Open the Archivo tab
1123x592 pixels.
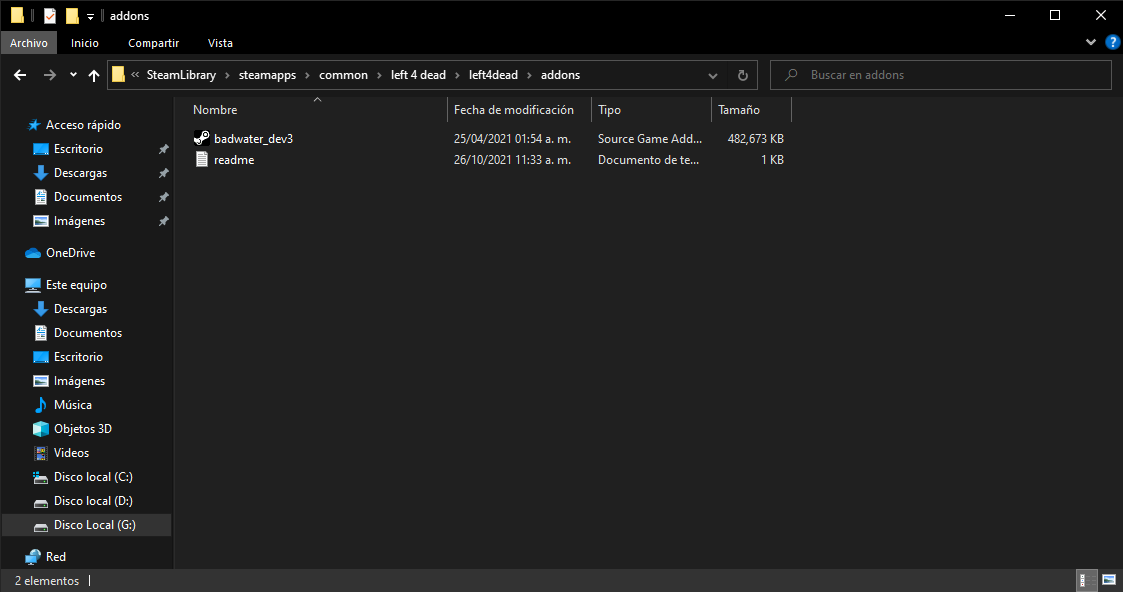click(29, 43)
